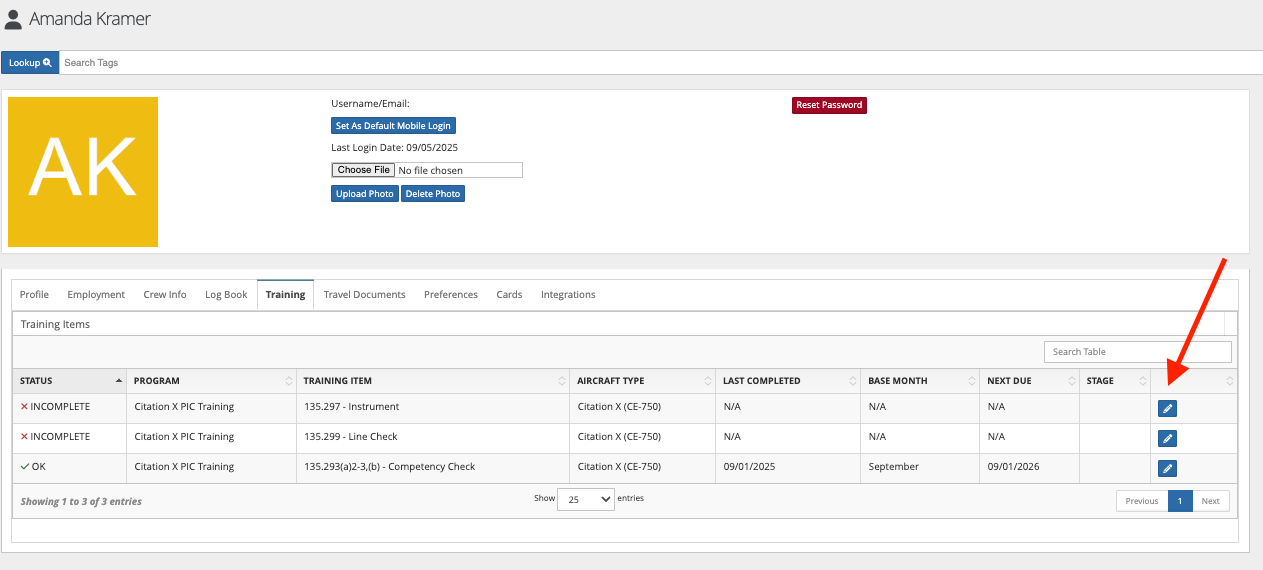
Task: Click the Lookup search button
Action: point(30,62)
